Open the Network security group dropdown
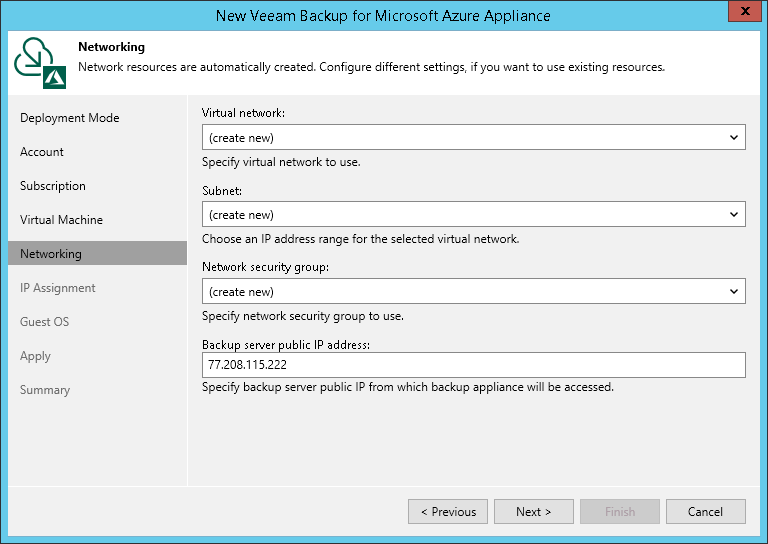This screenshot has height=544, width=768. [x=474, y=291]
